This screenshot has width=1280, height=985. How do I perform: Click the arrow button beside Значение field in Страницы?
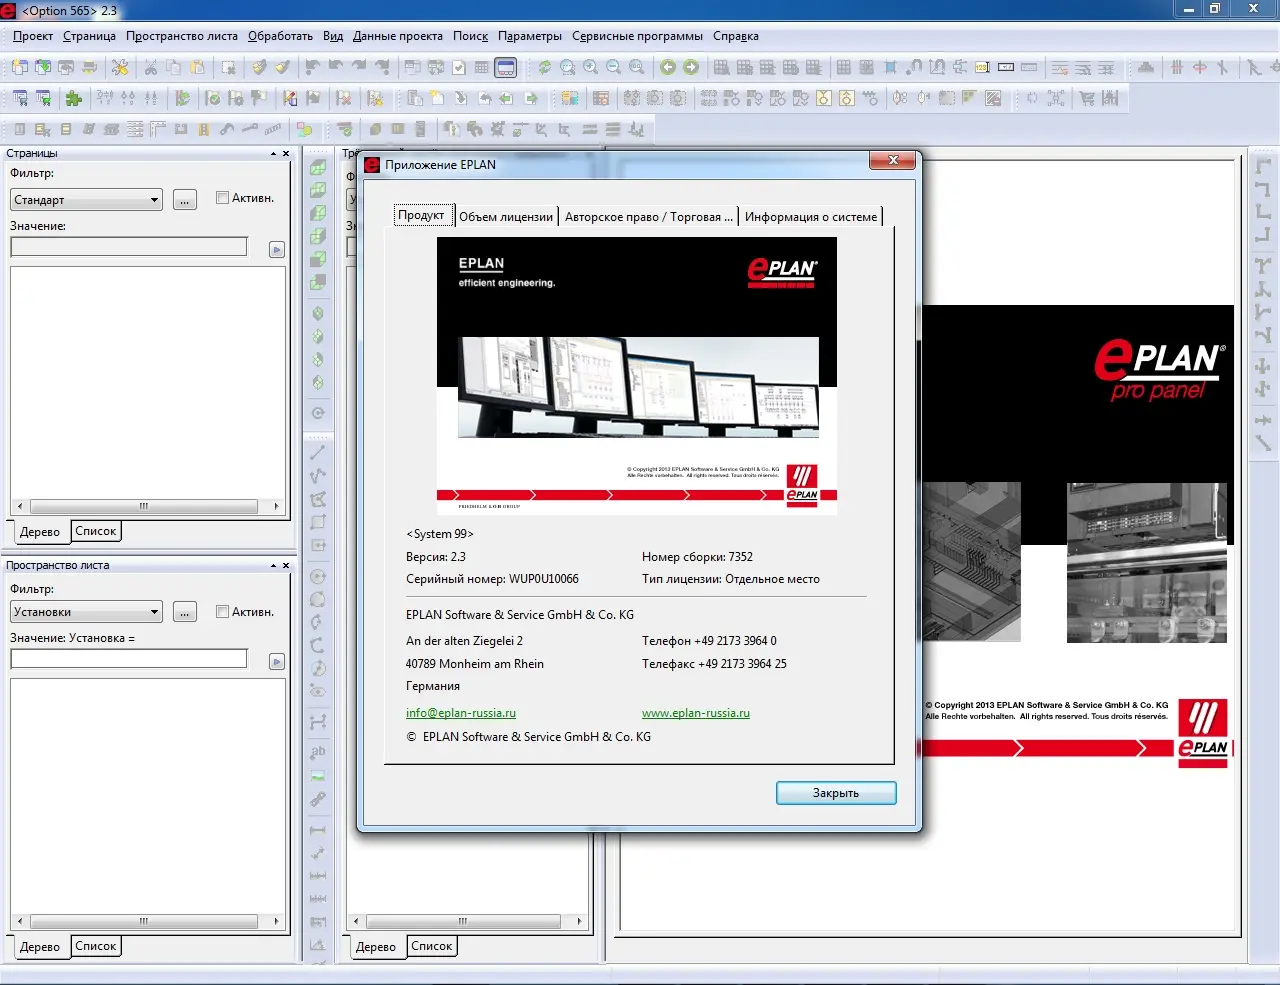click(277, 249)
